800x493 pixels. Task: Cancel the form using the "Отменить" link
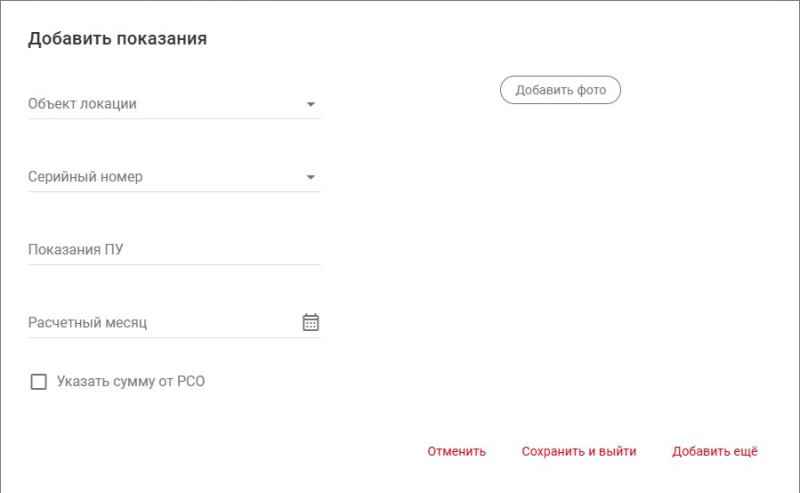pos(456,451)
